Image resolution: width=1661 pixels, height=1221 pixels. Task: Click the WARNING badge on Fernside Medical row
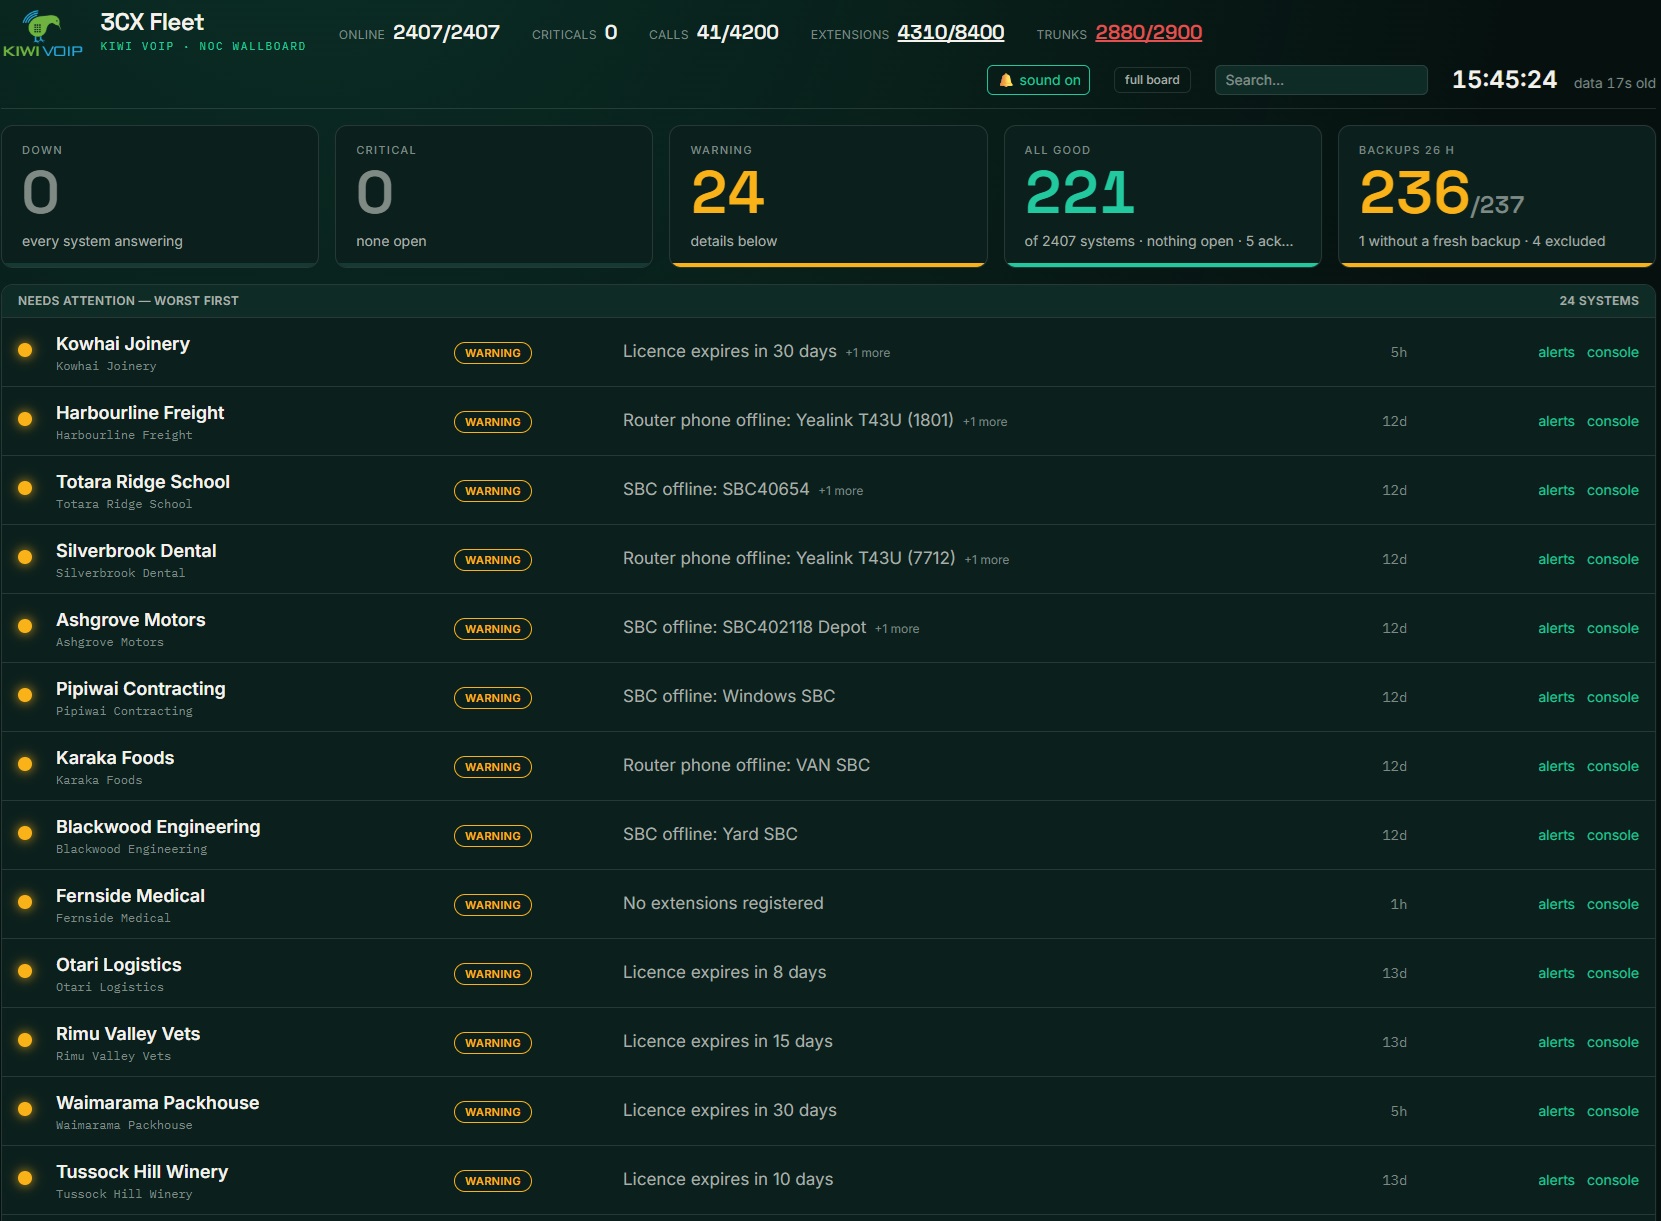[493, 905]
